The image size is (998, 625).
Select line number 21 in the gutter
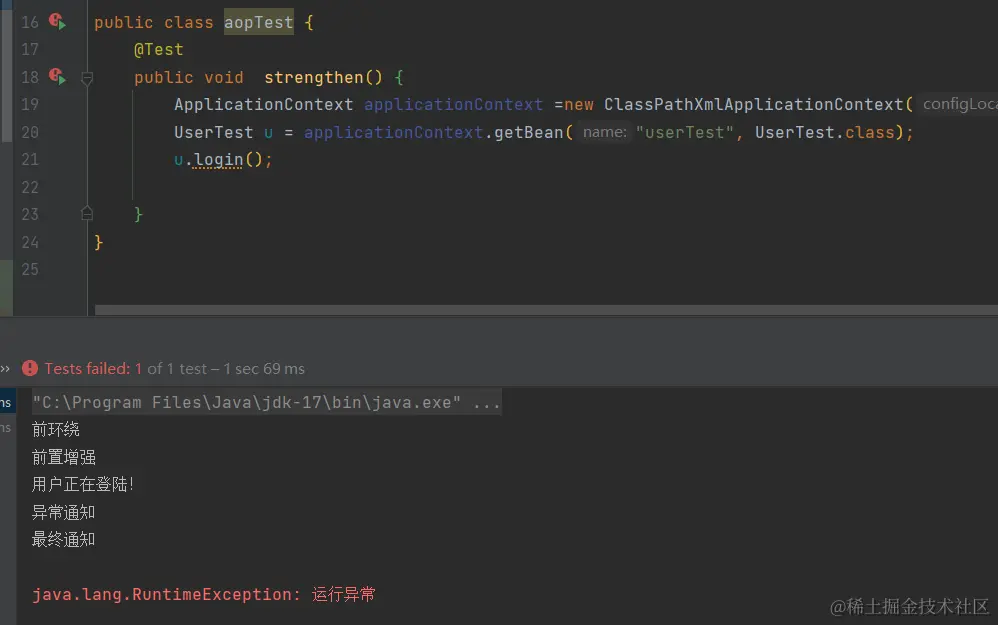click(30, 160)
